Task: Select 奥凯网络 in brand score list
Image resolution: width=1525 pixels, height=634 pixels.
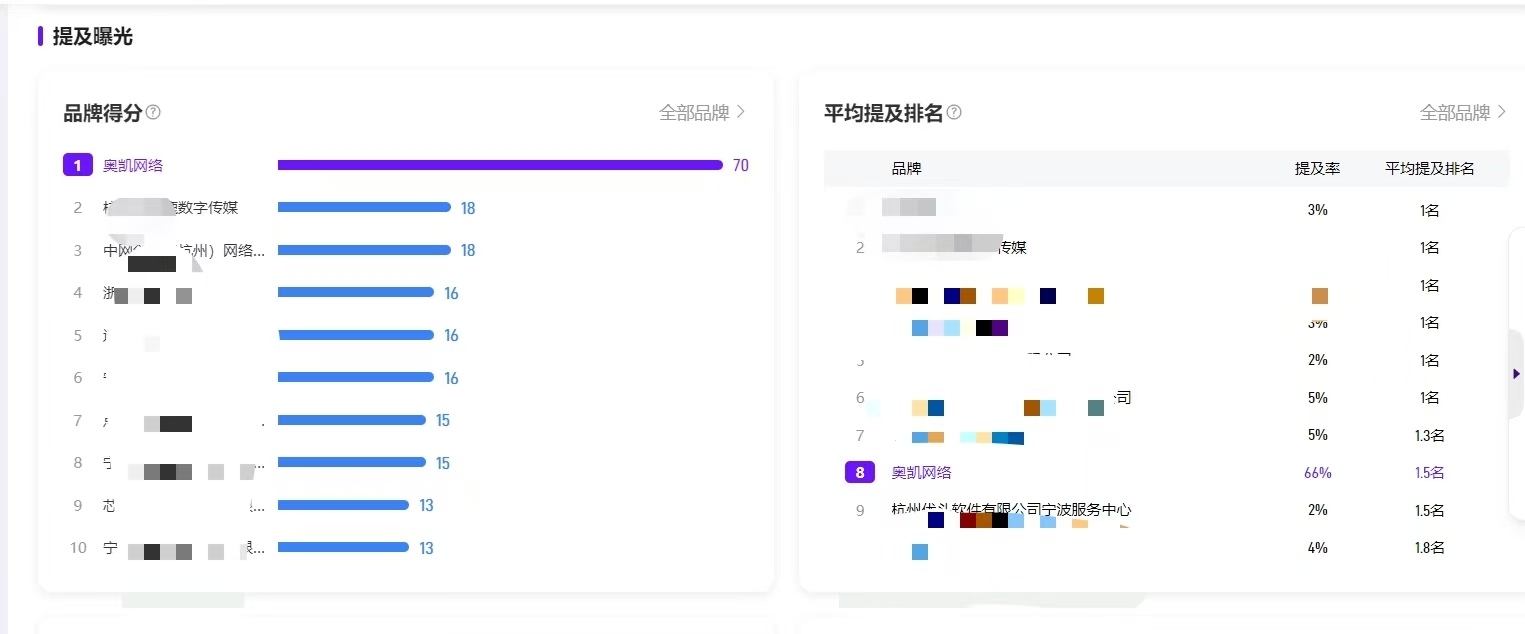Action: pyautogui.click(x=133, y=165)
